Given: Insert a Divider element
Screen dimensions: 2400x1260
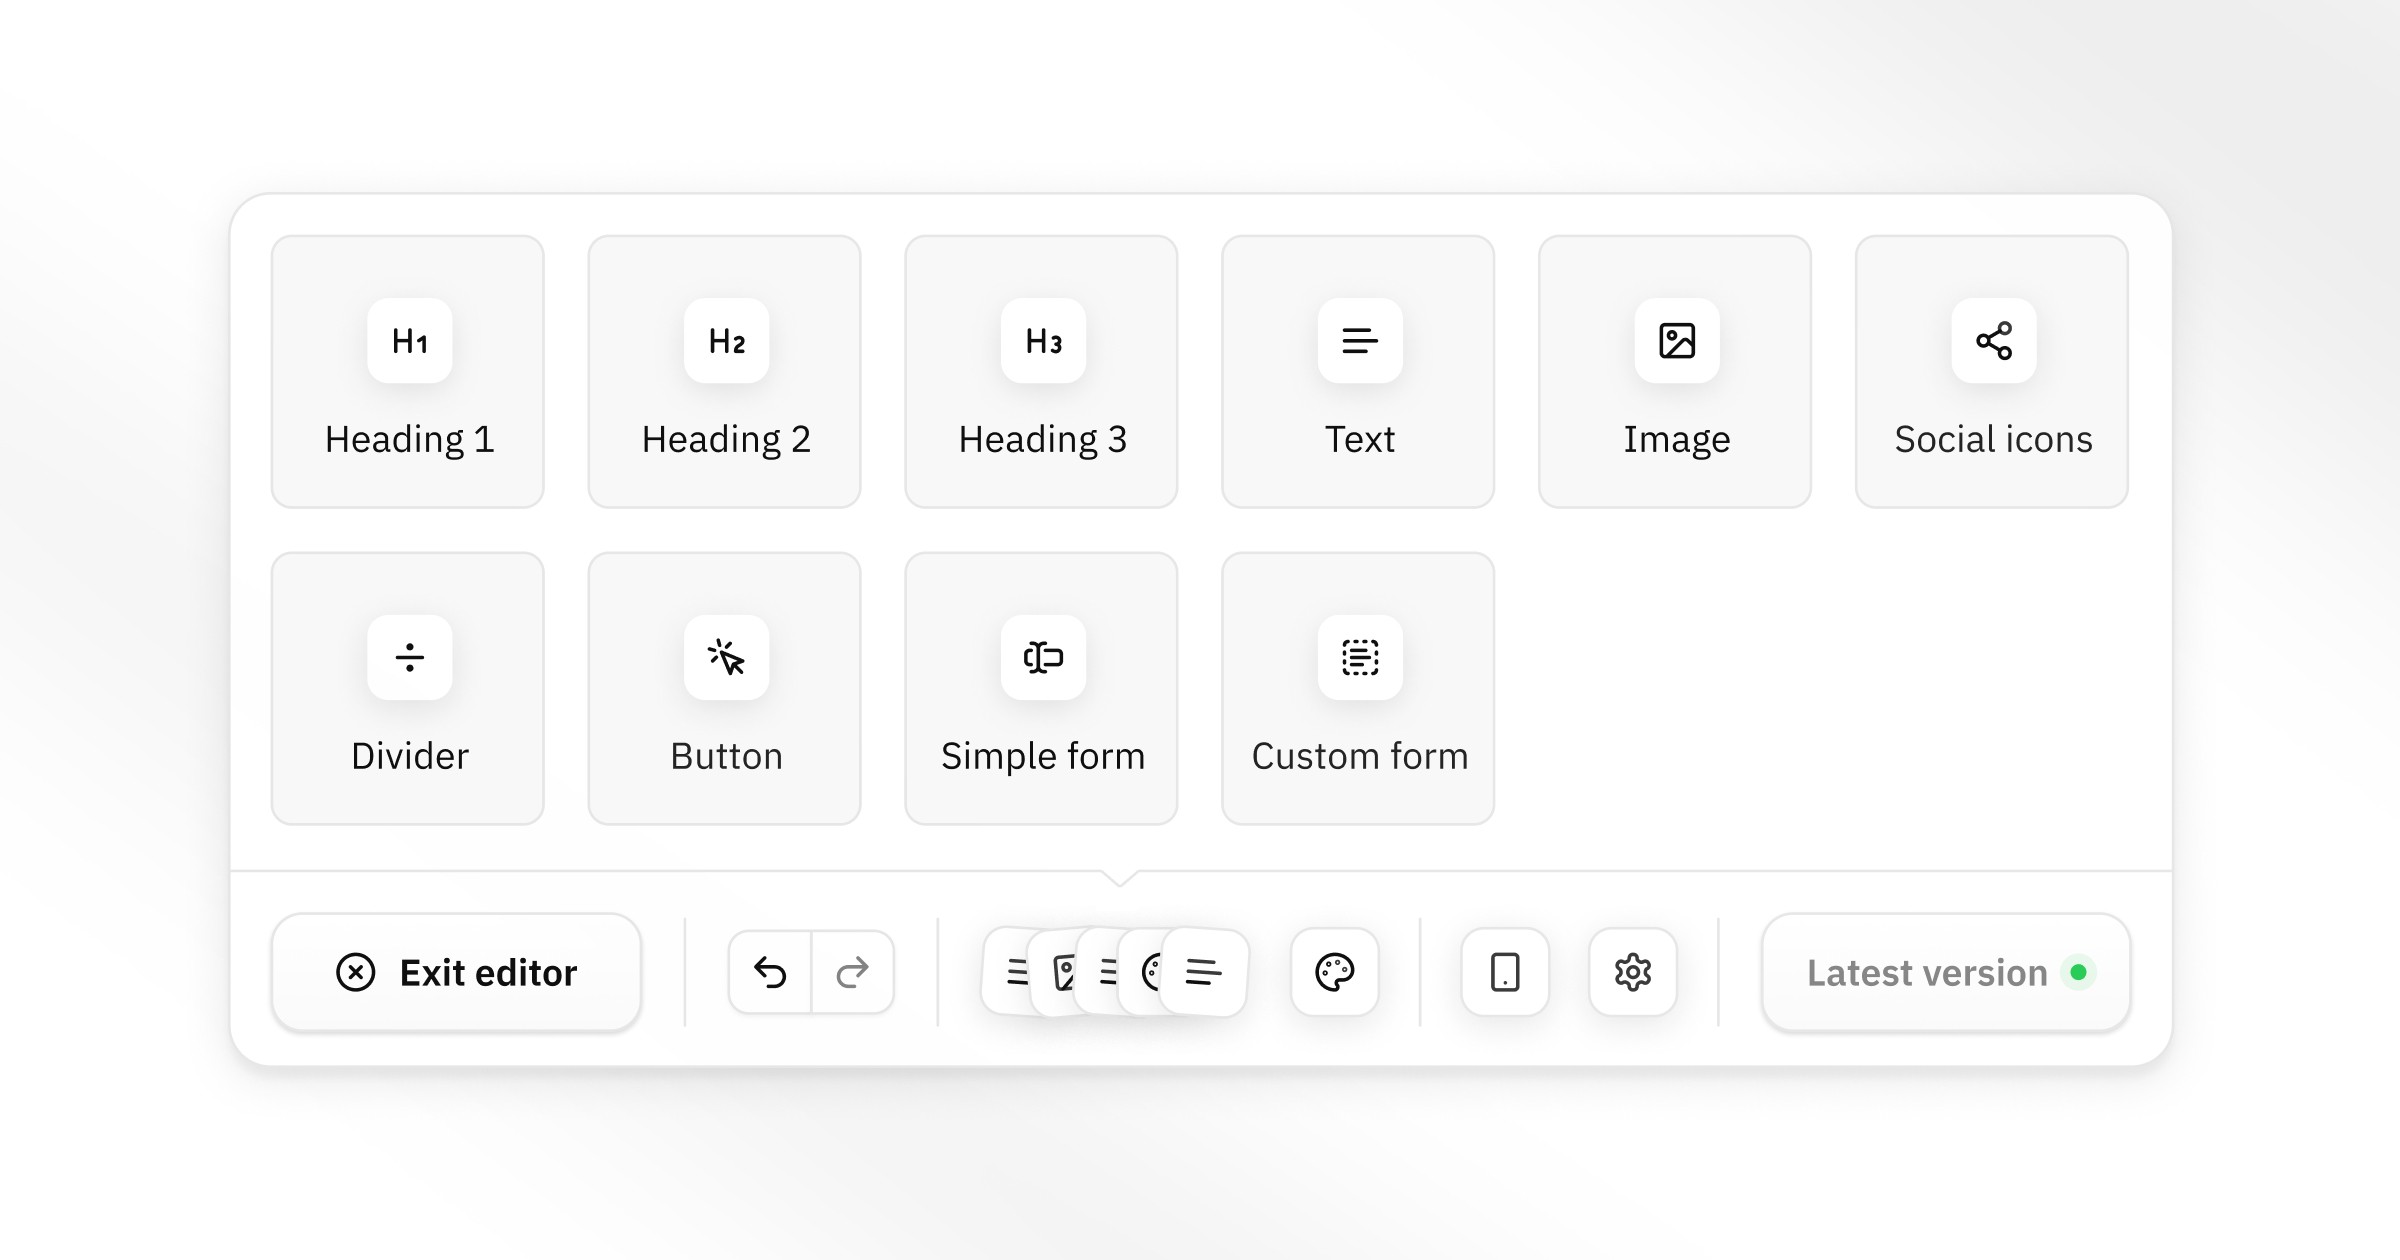Looking at the screenshot, I should [x=408, y=689].
